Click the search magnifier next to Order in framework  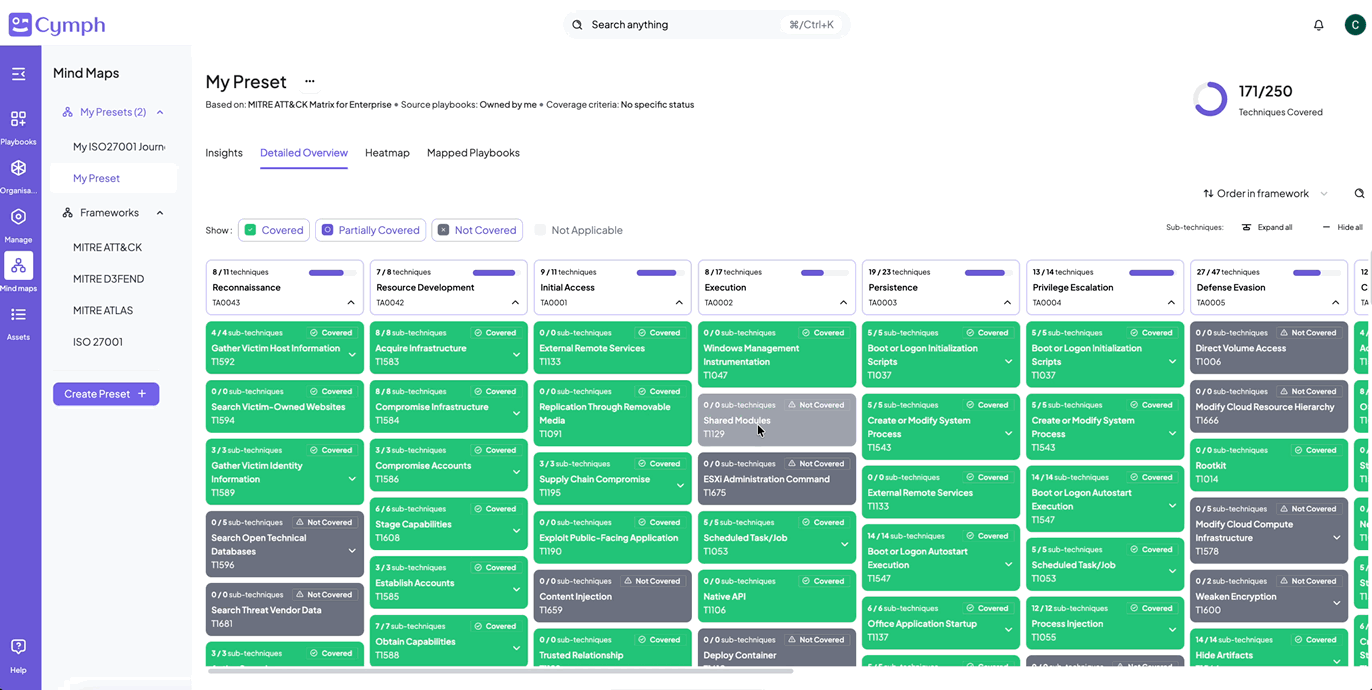click(x=1359, y=194)
